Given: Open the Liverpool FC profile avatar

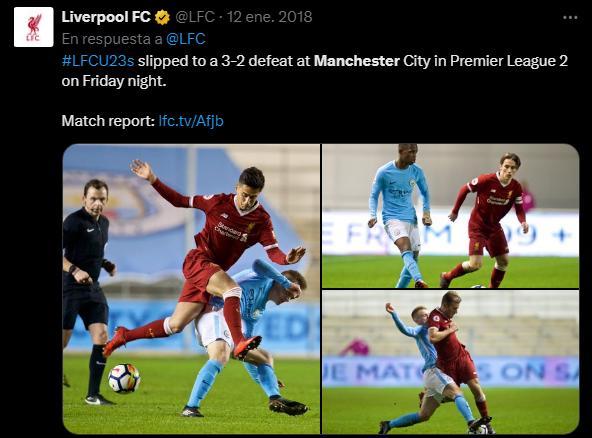Looking at the screenshot, I should (34, 27).
